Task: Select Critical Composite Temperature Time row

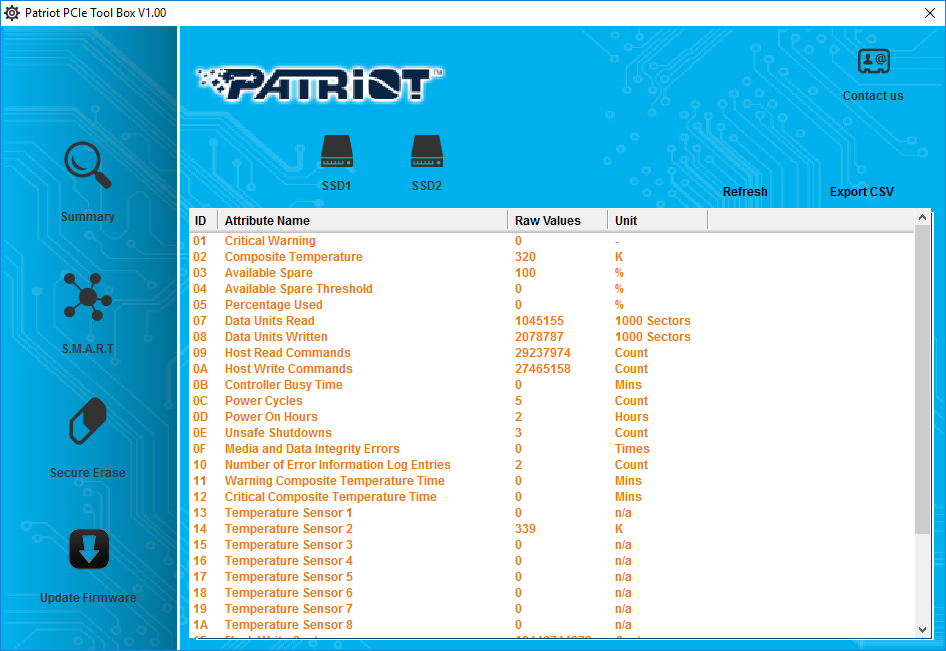Action: [x=551, y=497]
